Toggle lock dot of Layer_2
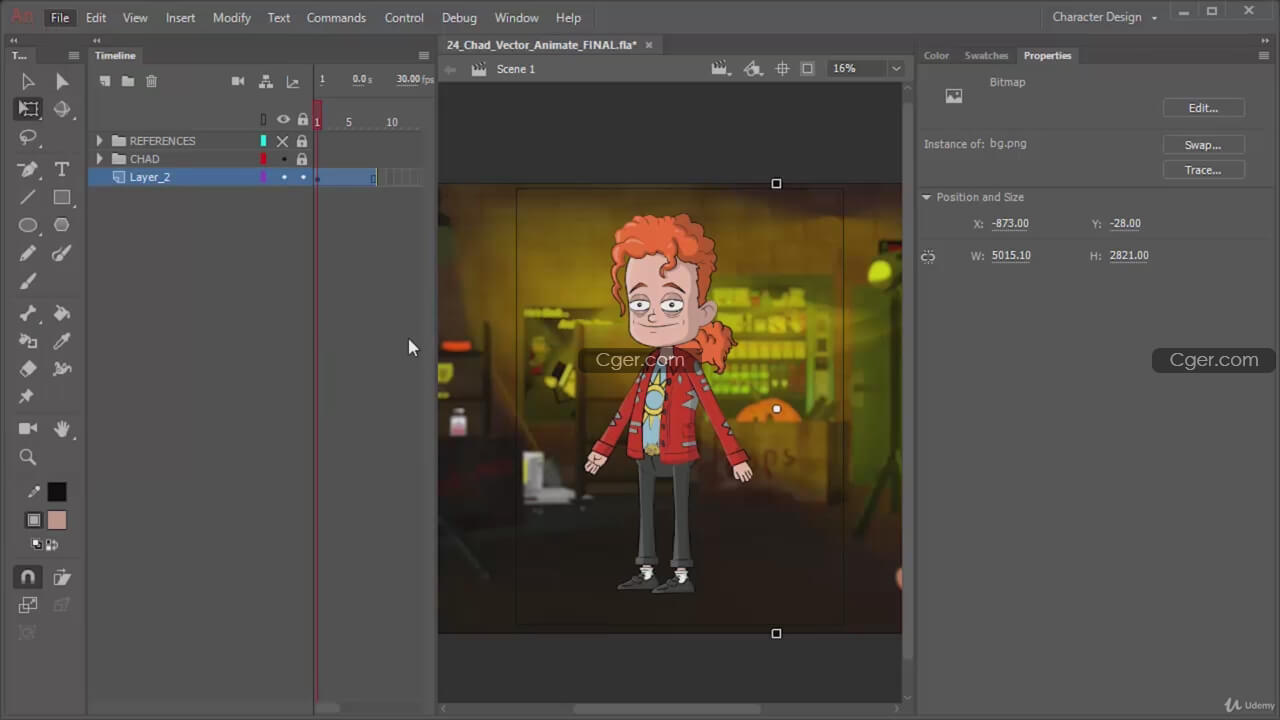 coord(303,177)
